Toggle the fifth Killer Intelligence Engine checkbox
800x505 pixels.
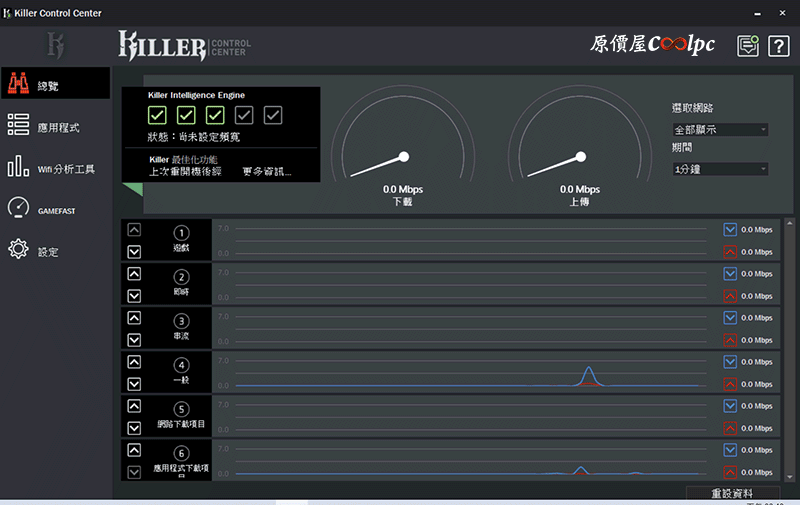(273, 115)
